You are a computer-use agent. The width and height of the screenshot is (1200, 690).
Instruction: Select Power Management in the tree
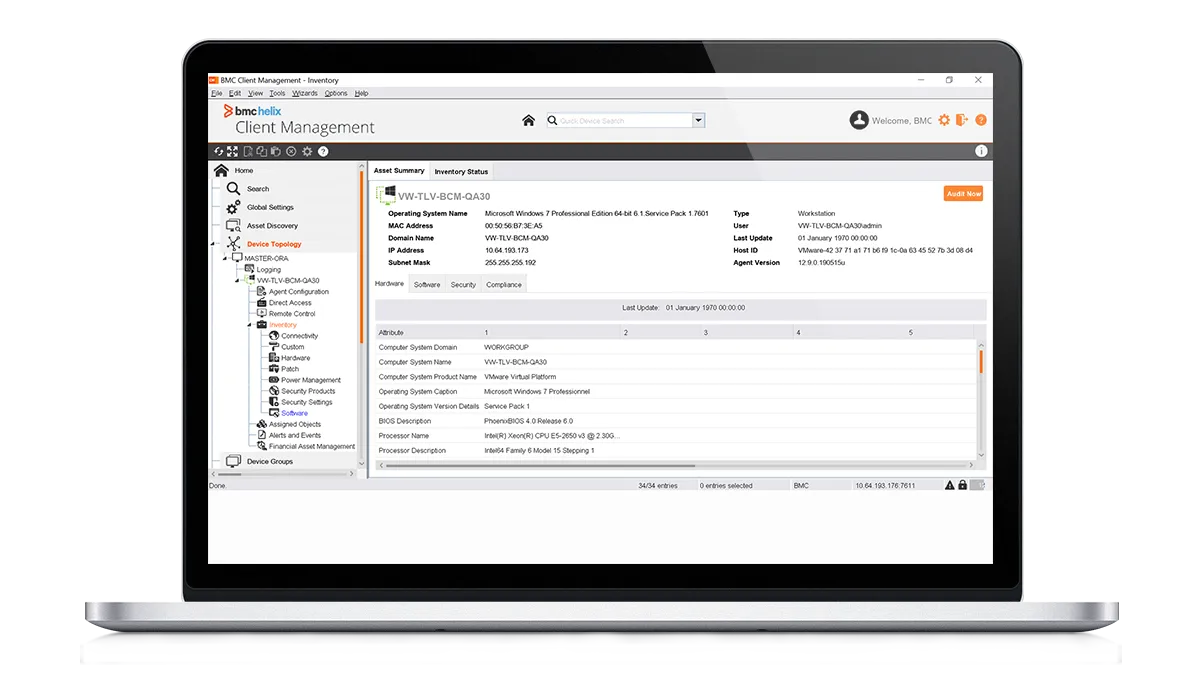(311, 380)
